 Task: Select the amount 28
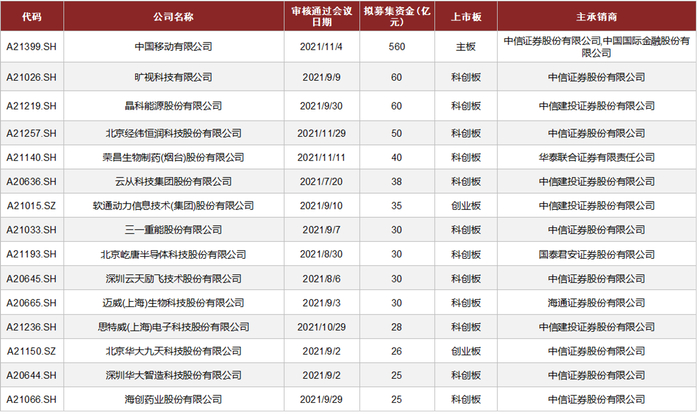click(x=397, y=327)
